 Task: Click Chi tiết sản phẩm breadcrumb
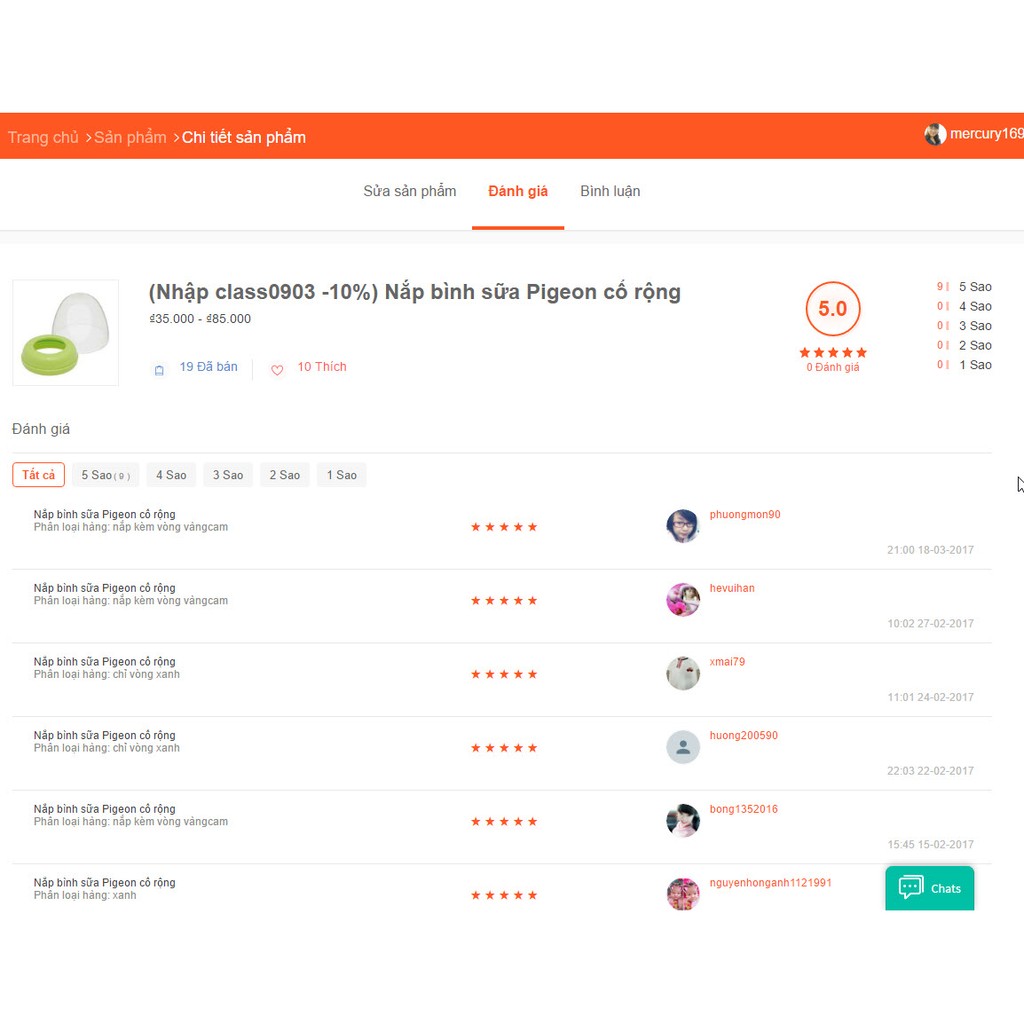(244, 137)
